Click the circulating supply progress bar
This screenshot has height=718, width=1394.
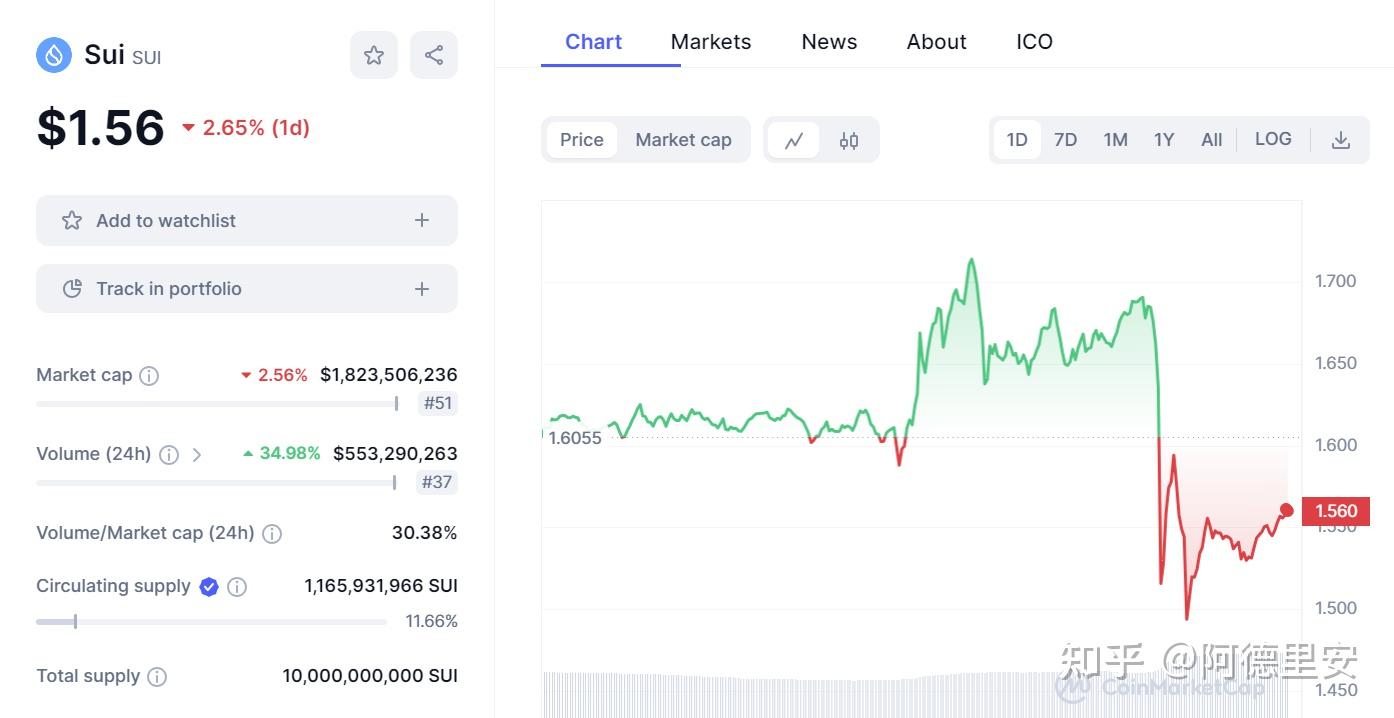pos(211,622)
